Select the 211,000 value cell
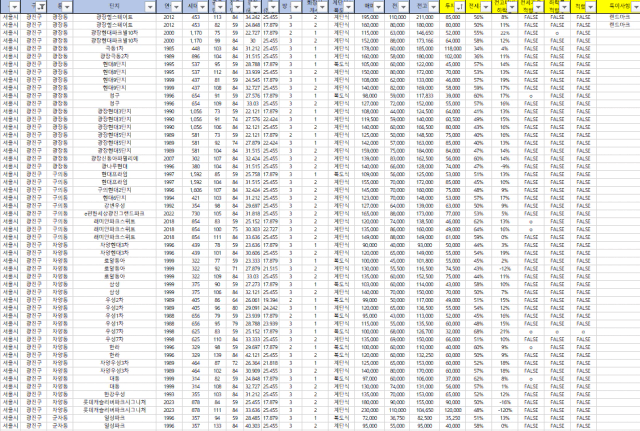640x431 pixels. pyautogui.click(x=424, y=17)
